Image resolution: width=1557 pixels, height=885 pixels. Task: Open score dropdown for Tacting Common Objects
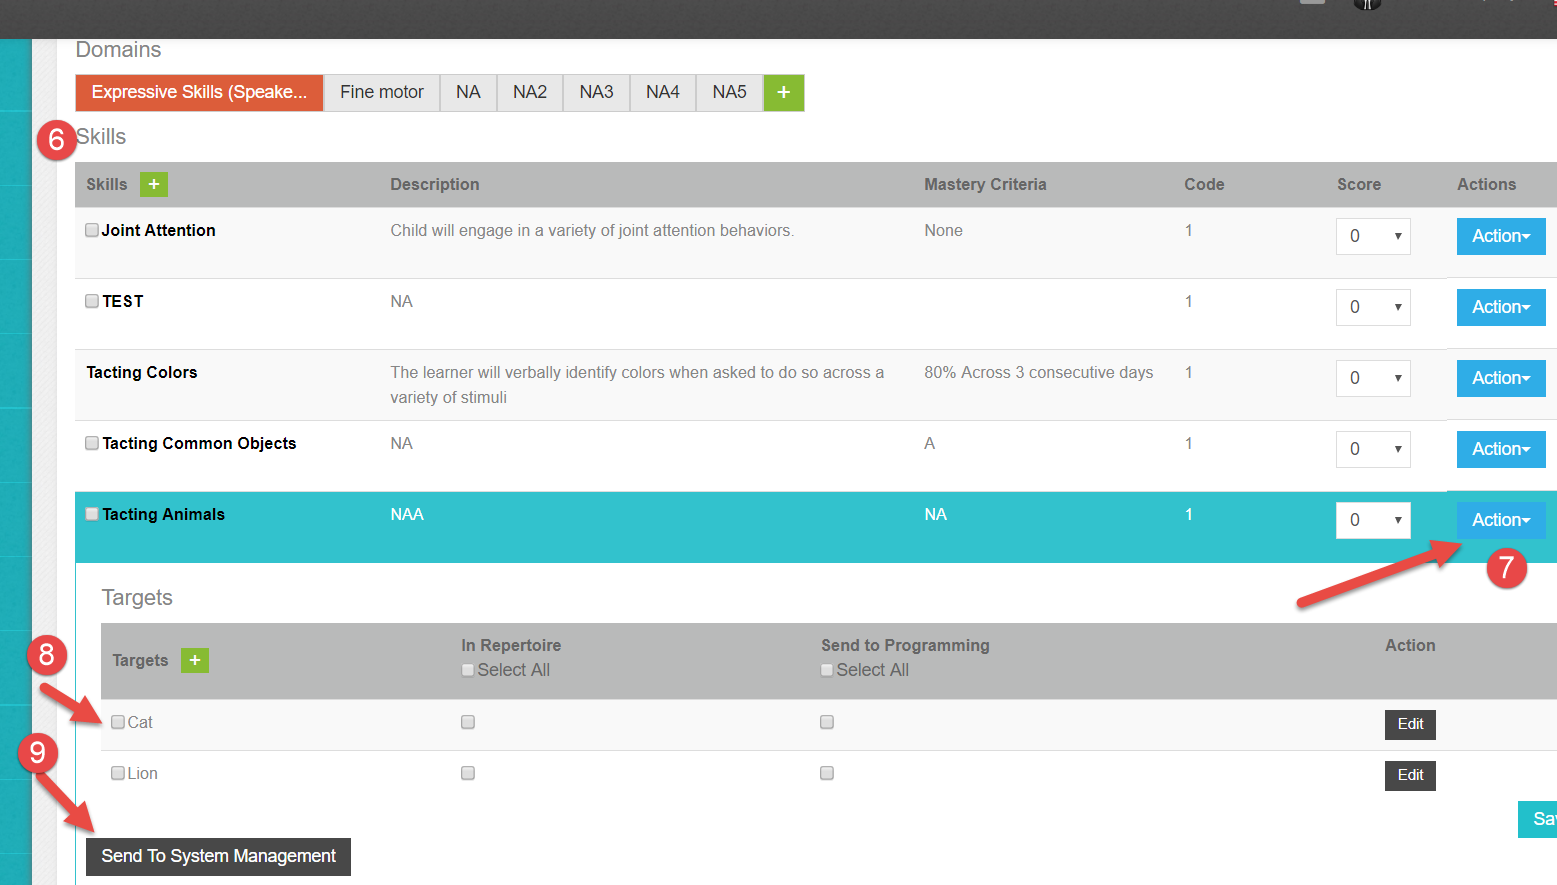pyautogui.click(x=1373, y=449)
